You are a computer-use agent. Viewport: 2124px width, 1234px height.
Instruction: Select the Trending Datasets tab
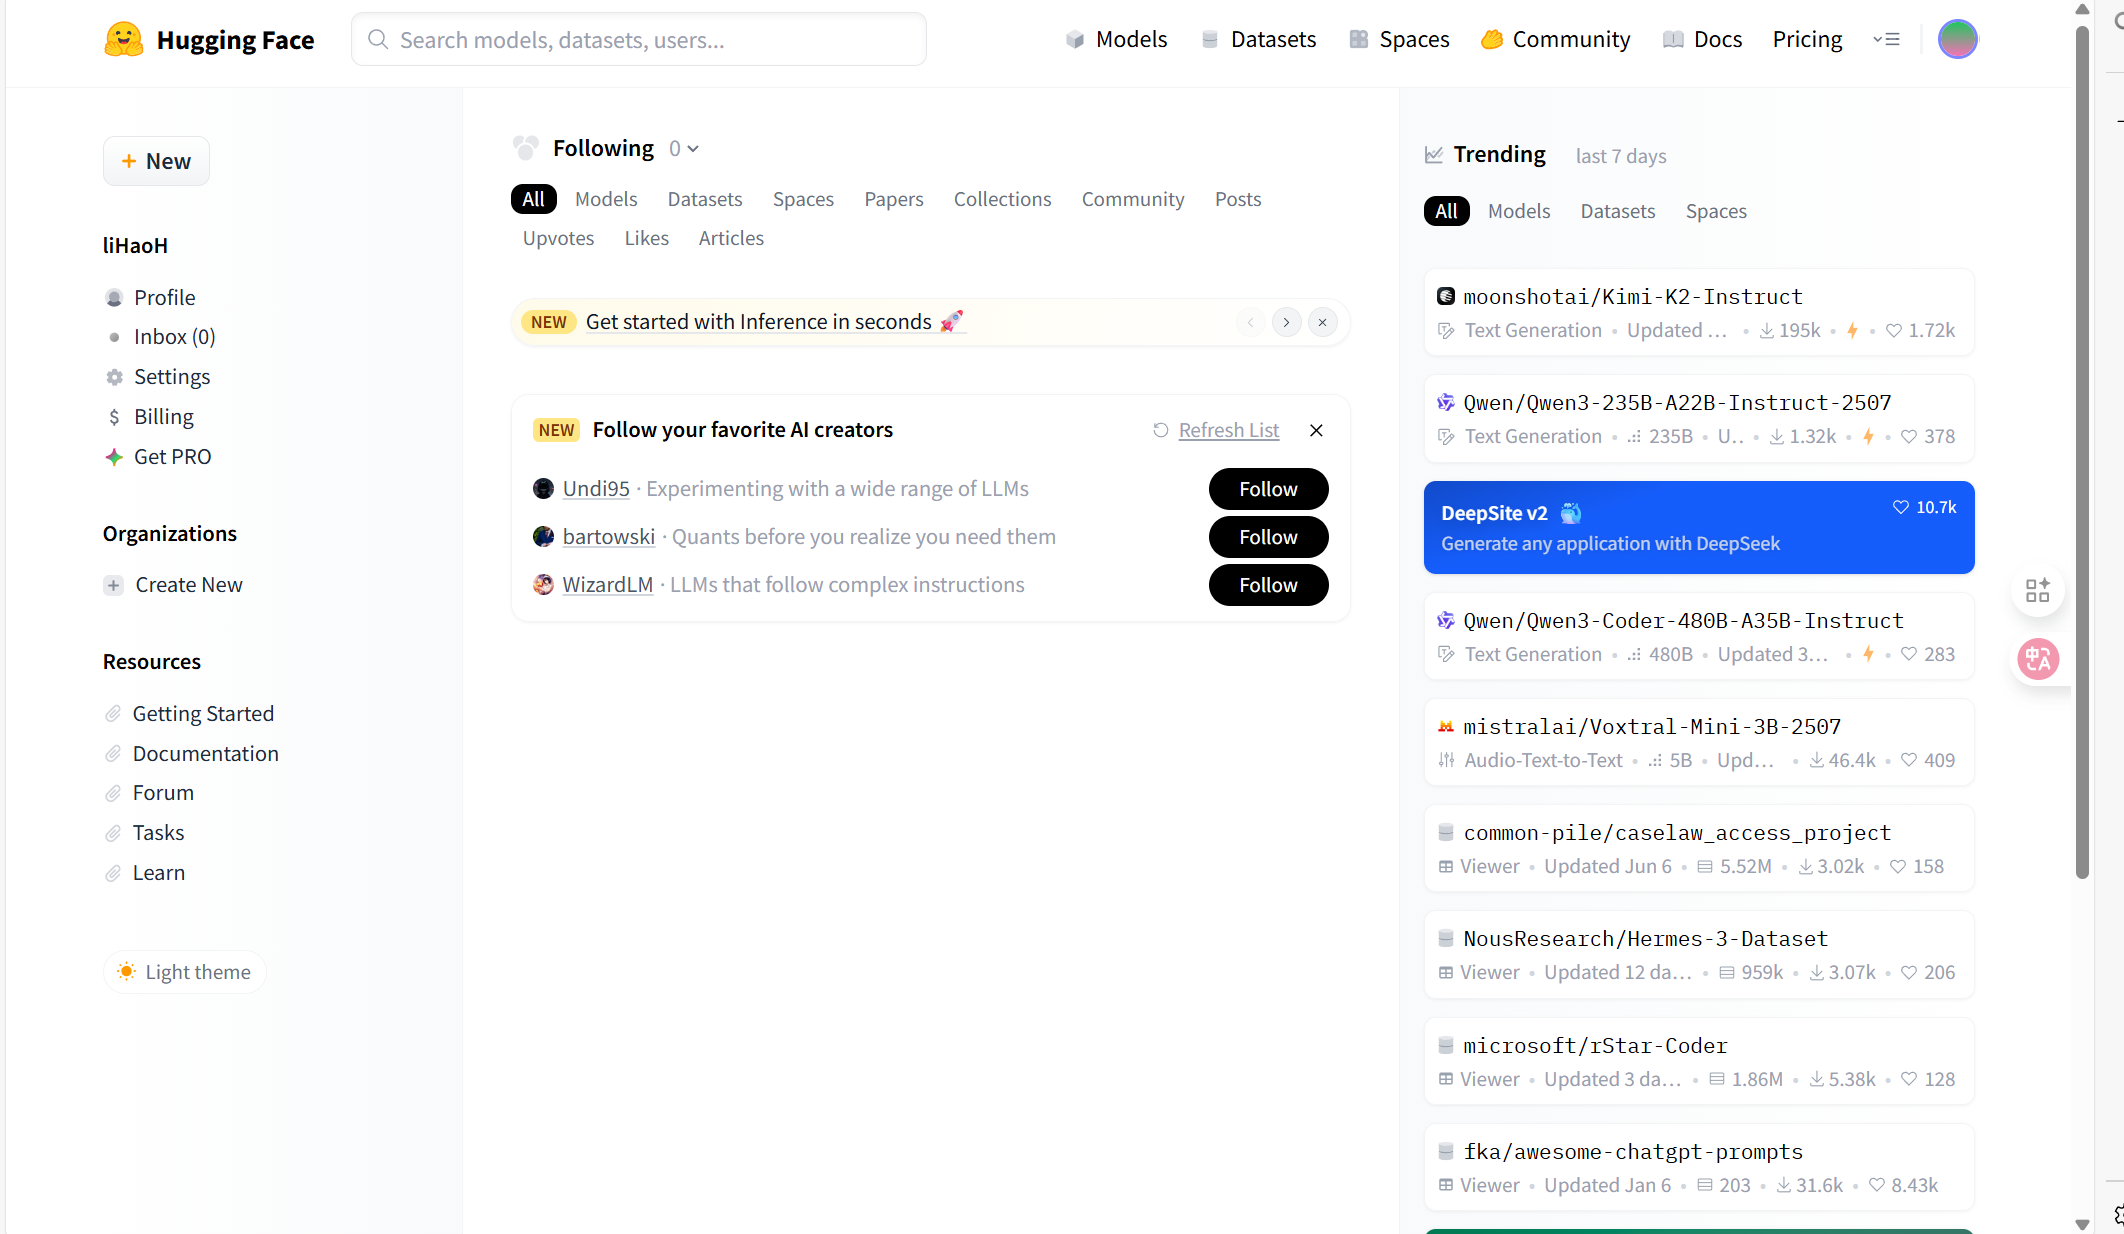1617,211
